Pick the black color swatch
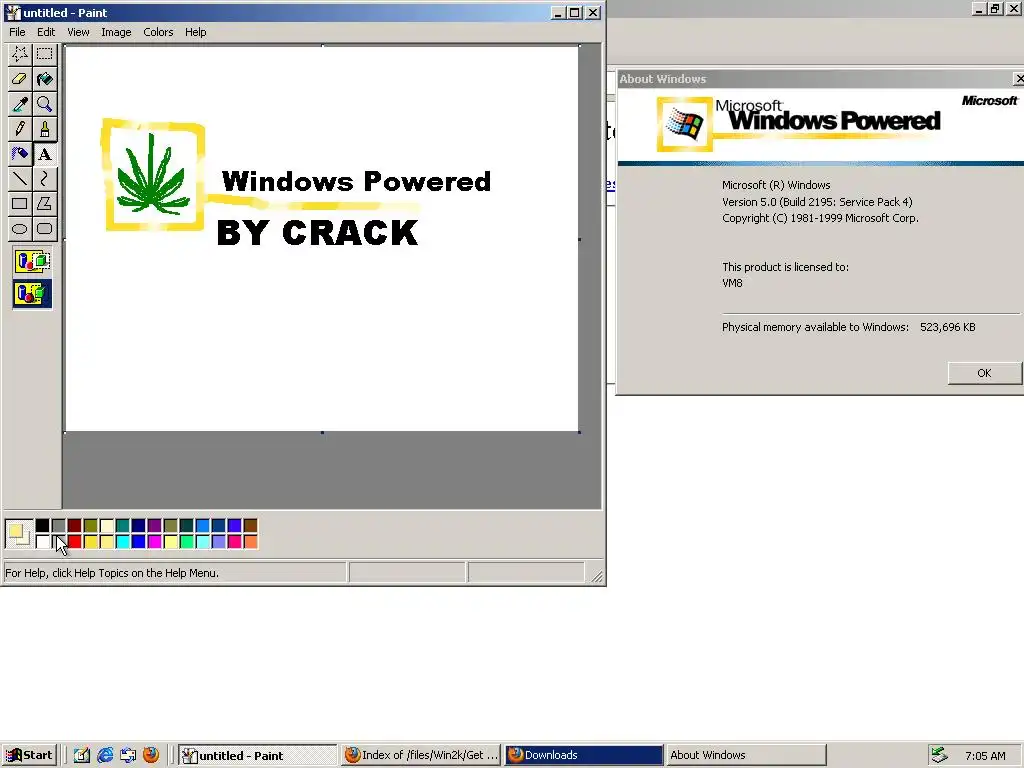Viewport: 1024px width, 768px height. (x=42, y=525)
